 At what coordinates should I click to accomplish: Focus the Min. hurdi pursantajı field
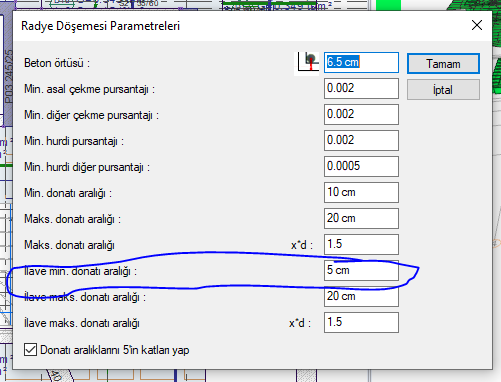[361, 140]
